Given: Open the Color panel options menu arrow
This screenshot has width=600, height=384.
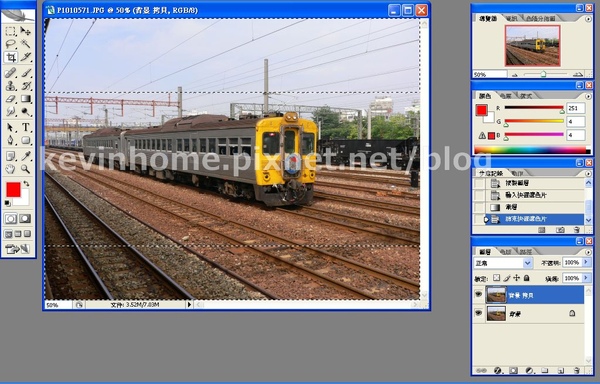Looking at the screenshot, I should (x=589, y=96).
